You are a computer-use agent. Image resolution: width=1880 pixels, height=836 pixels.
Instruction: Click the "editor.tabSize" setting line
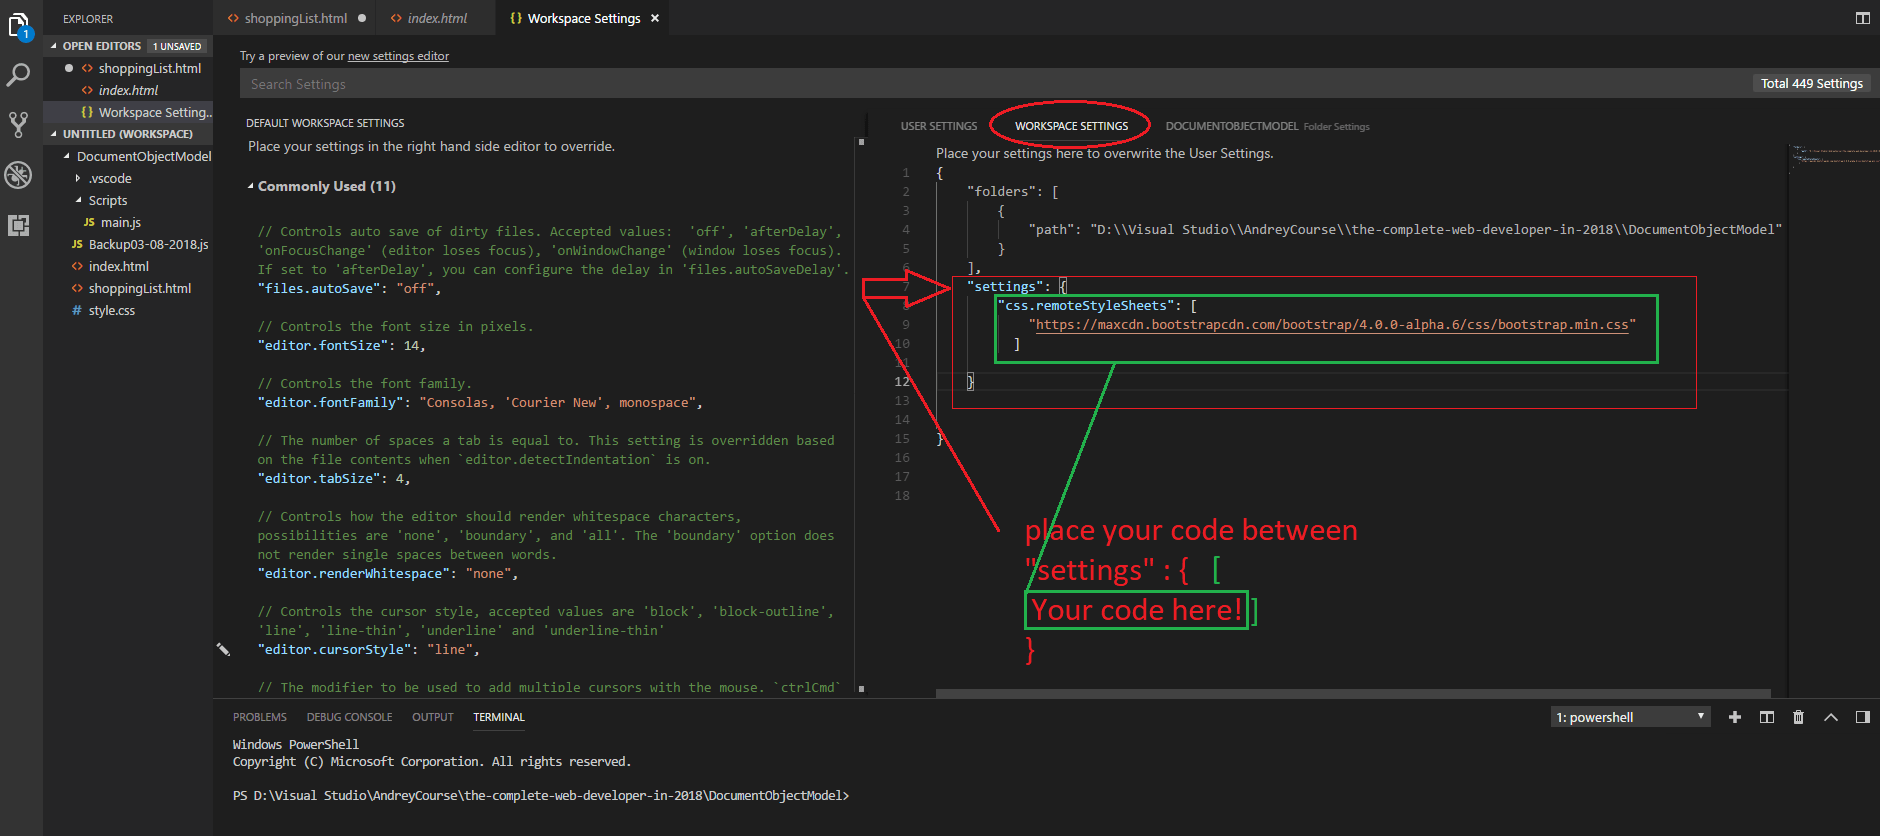click(x=334, y=478)
